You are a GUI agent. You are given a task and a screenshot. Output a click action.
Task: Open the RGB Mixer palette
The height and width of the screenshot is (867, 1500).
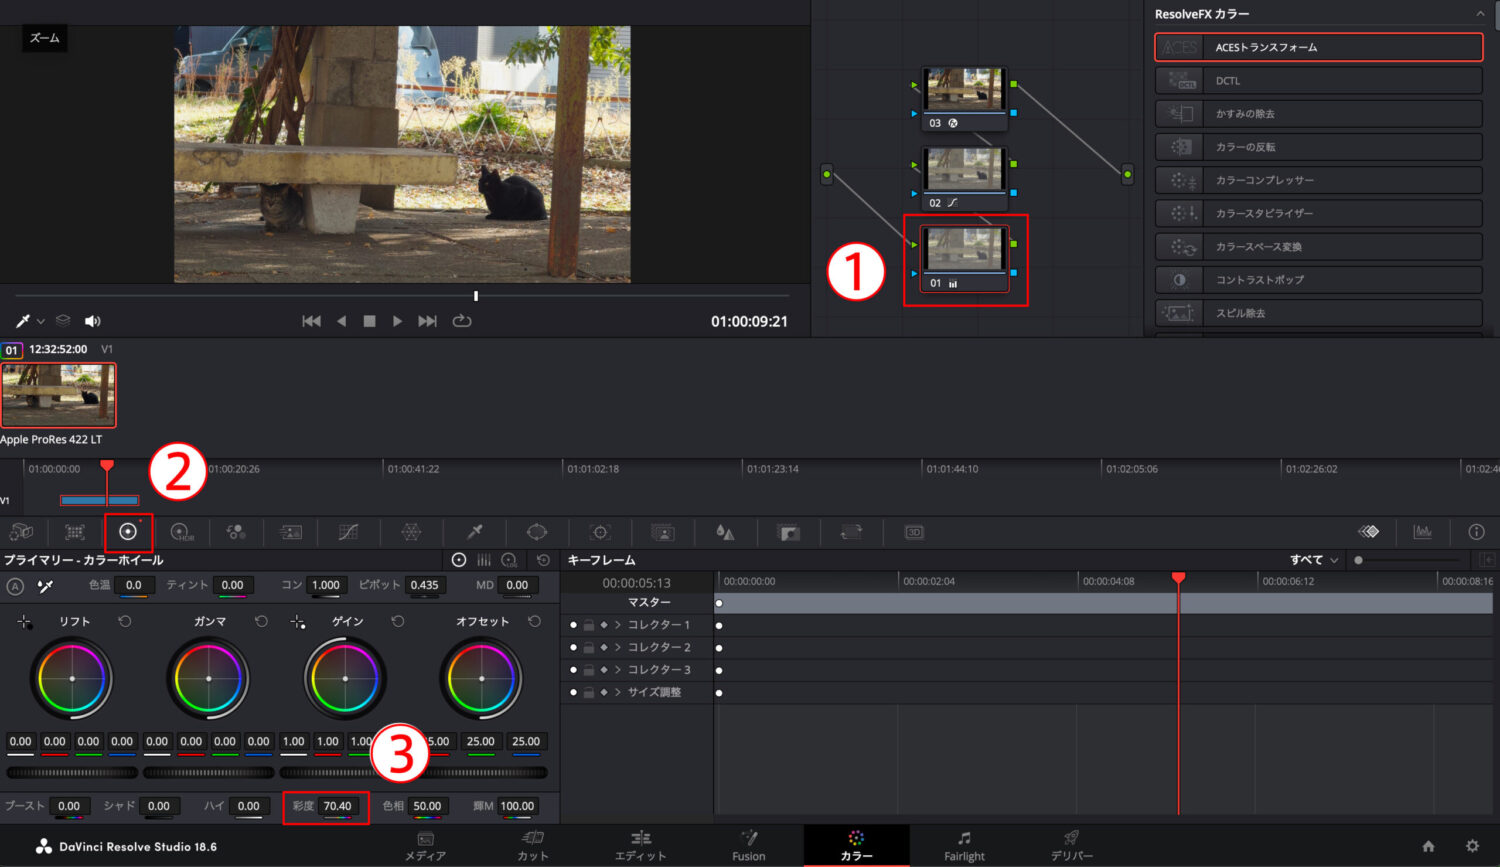point(236,532)
